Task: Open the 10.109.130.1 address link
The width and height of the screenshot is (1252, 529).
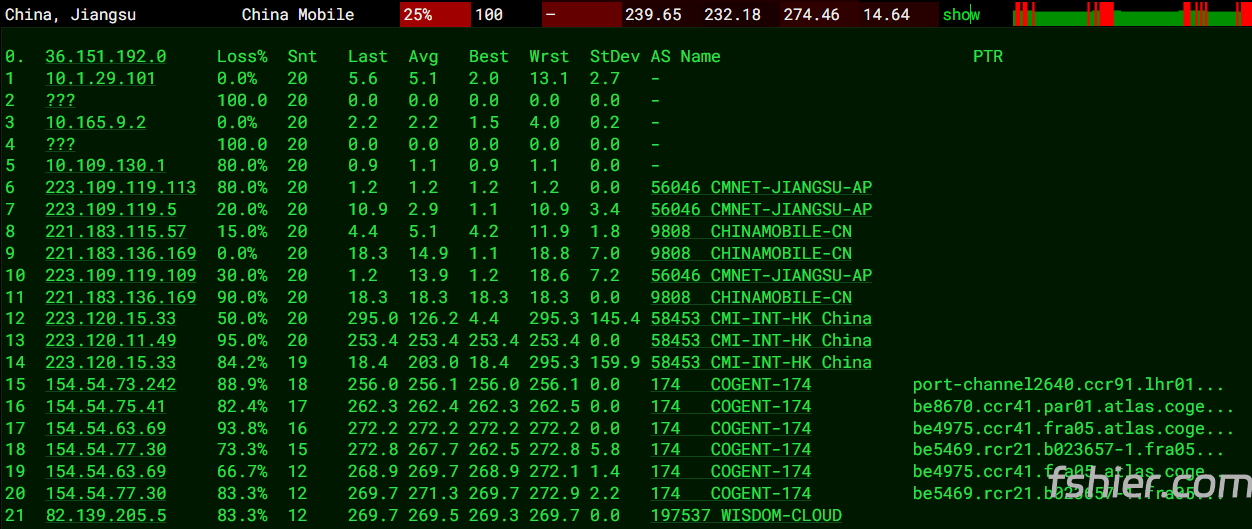Action: coord(105,166)
